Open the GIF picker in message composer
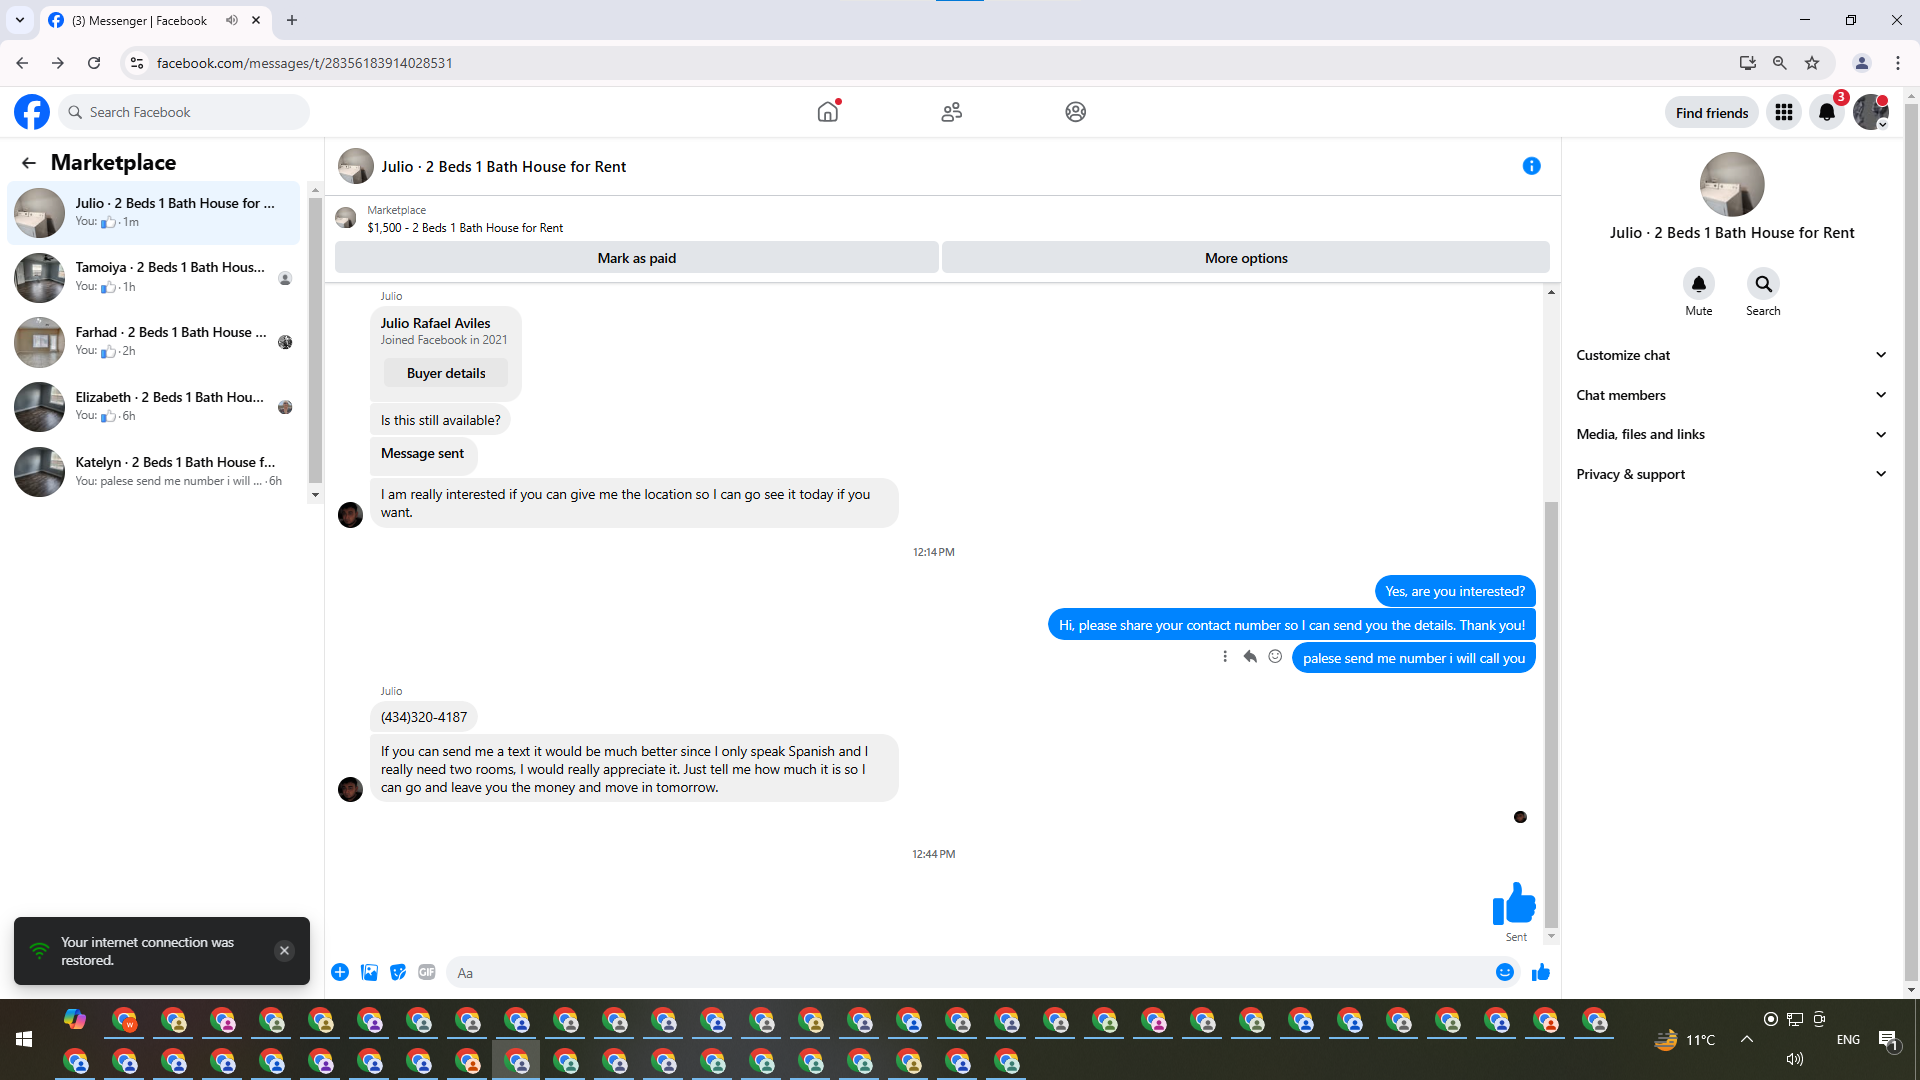The width and height of the screenshot is (1920, 1080). pyautogui.click(x=427, y=972)
